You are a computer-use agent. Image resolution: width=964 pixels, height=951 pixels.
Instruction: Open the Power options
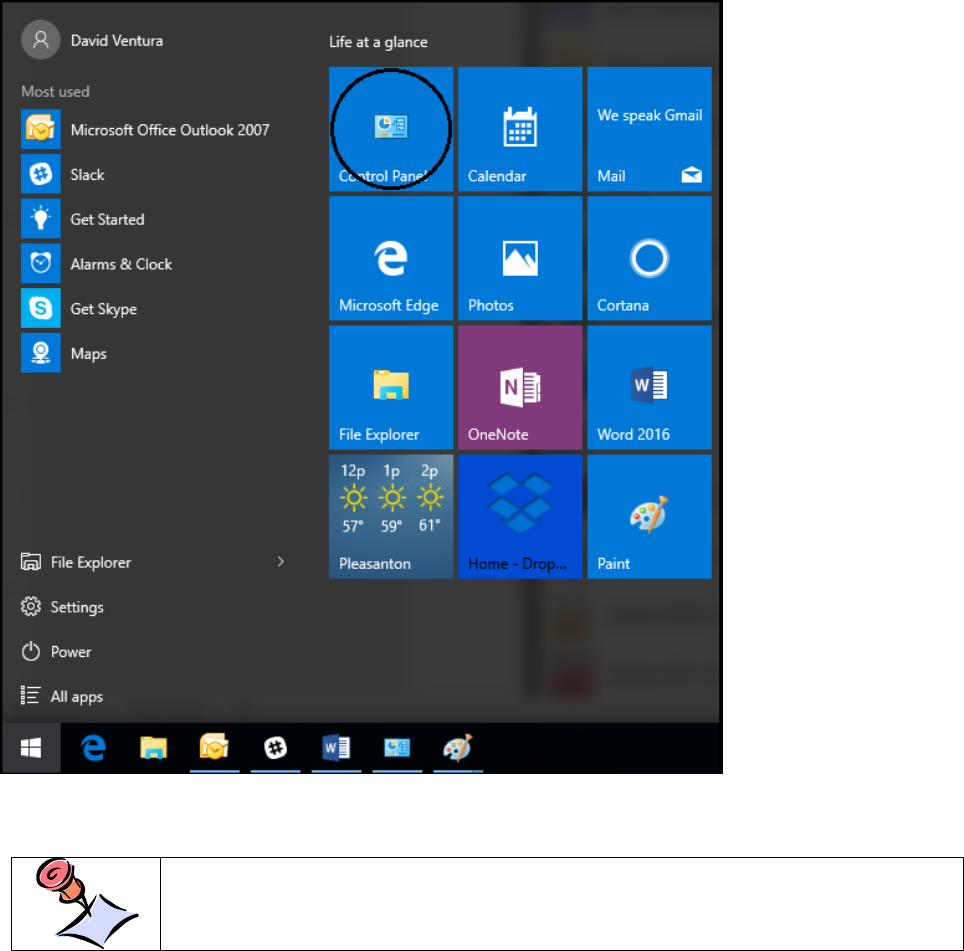click(x=56, y=652)
